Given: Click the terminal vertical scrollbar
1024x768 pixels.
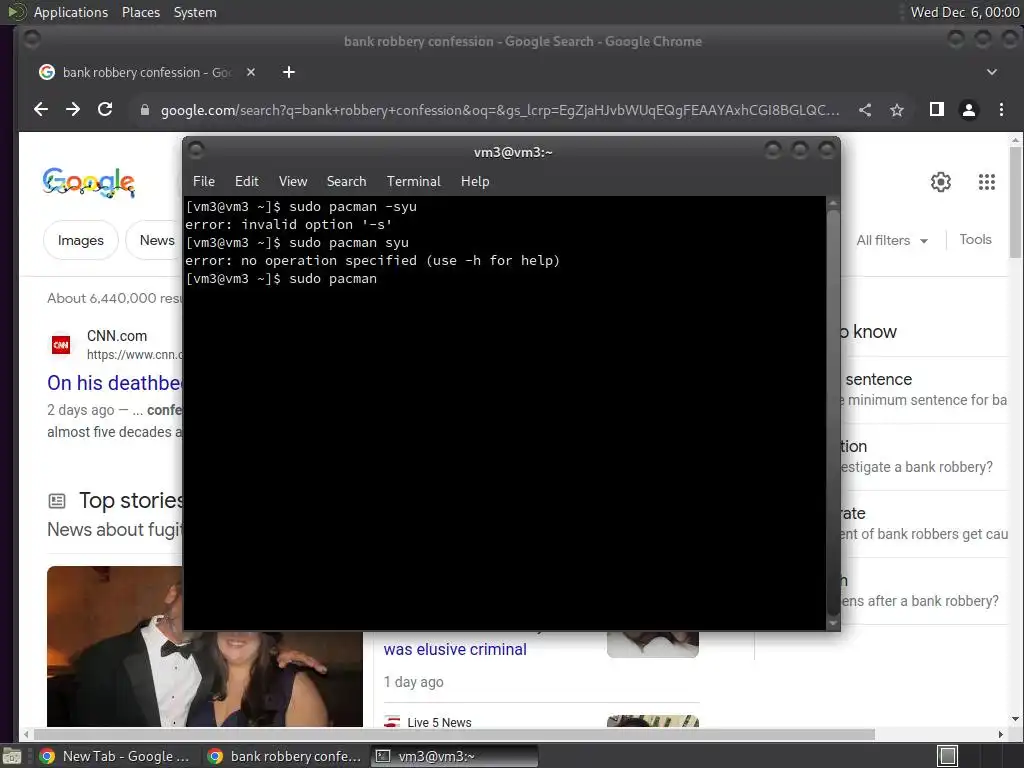Looking at the screenshot, I should click(833, 413).
